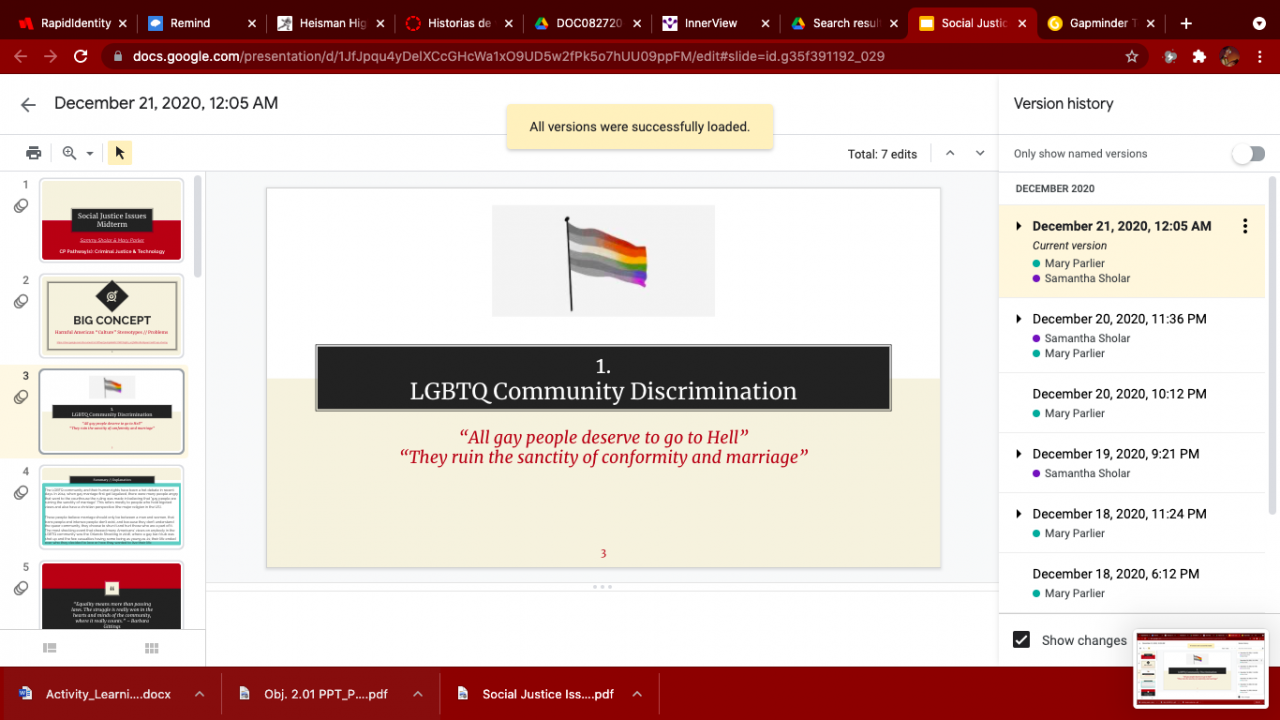The image size is (1280, 720).
Task: Switch to the Historias de tab
Action: click(x=458, y=23)
